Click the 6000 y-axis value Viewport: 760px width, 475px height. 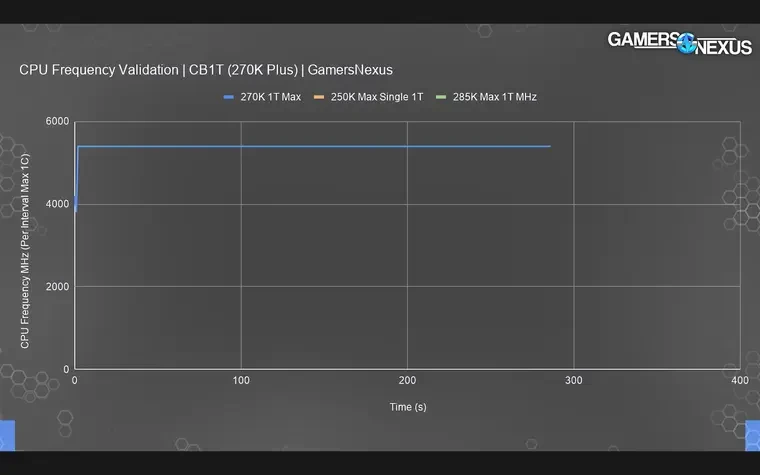click(57, 121)
